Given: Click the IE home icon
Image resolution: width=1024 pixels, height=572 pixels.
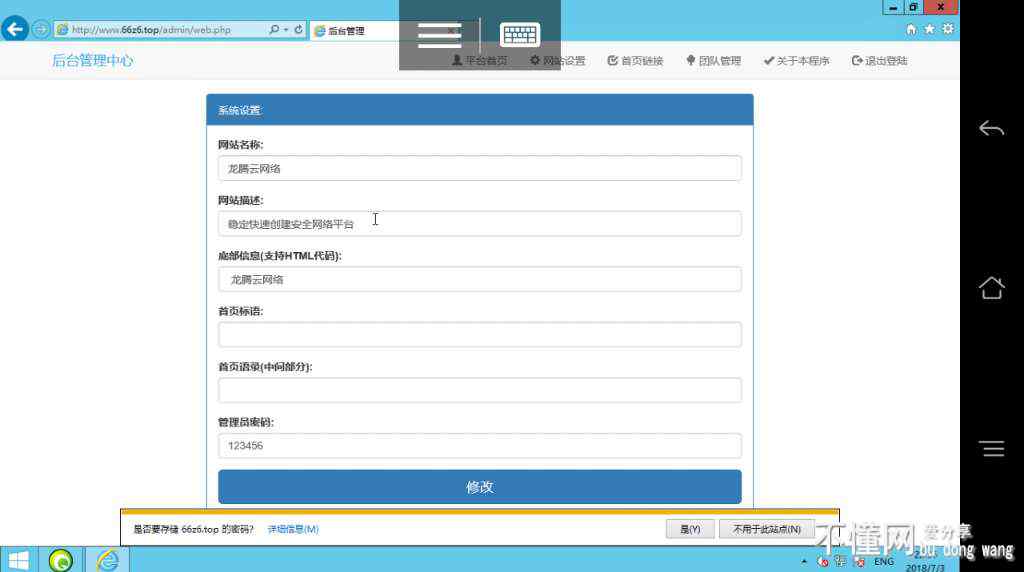Looking at the screenshot, I should click(911, 30).
